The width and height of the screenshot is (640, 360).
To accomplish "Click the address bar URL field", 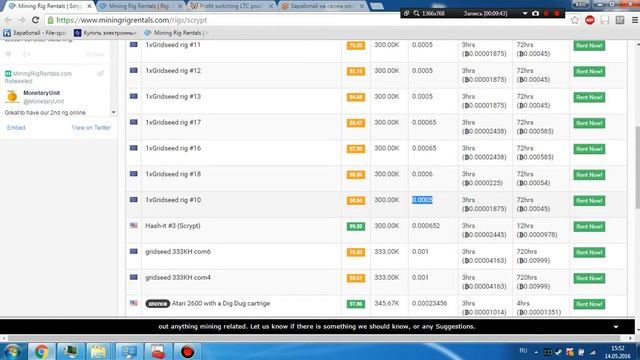I will tap(306, 20).
